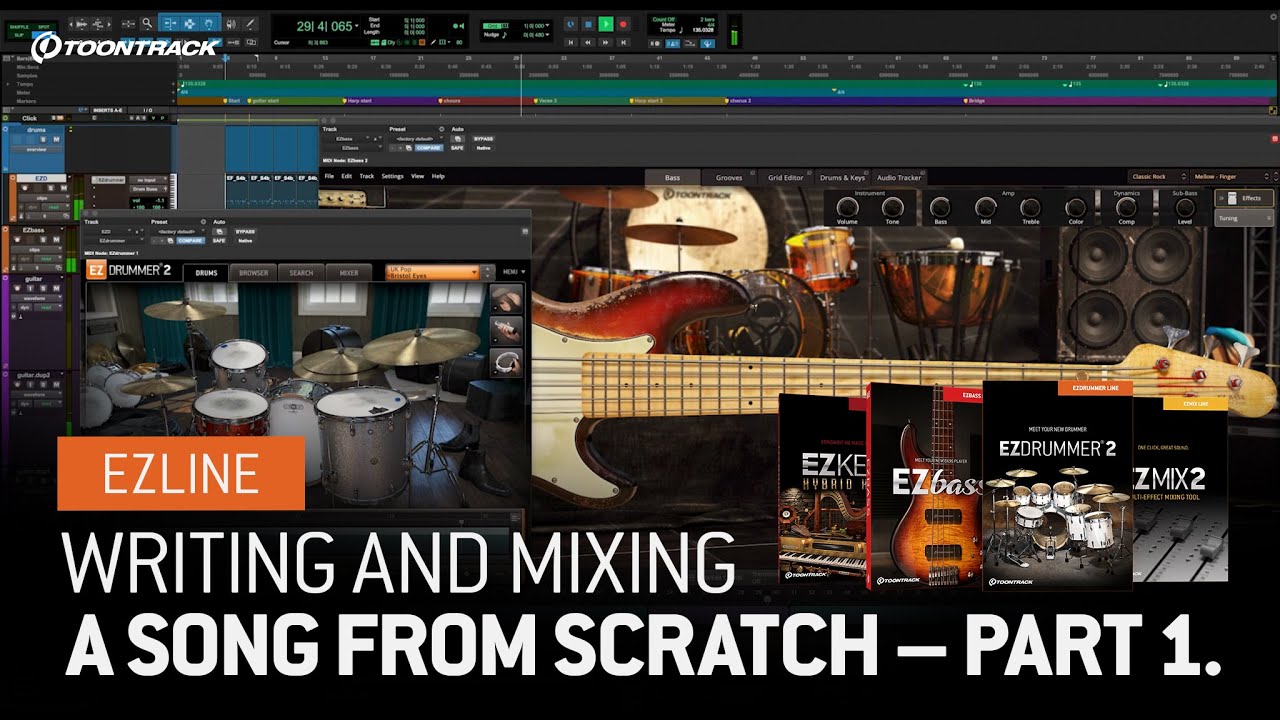Viewport: 1280px width, 720px height.
Task: Select the Zoomer magnifier tool
Action: 146,23
